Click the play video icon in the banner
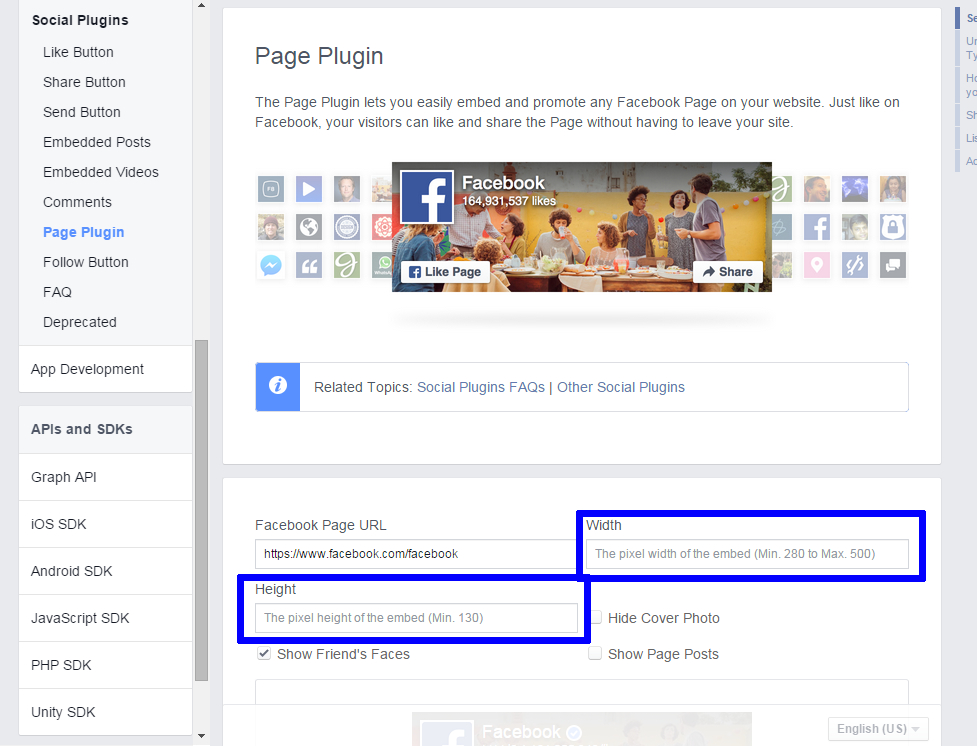977x746 pixels. 309,189
